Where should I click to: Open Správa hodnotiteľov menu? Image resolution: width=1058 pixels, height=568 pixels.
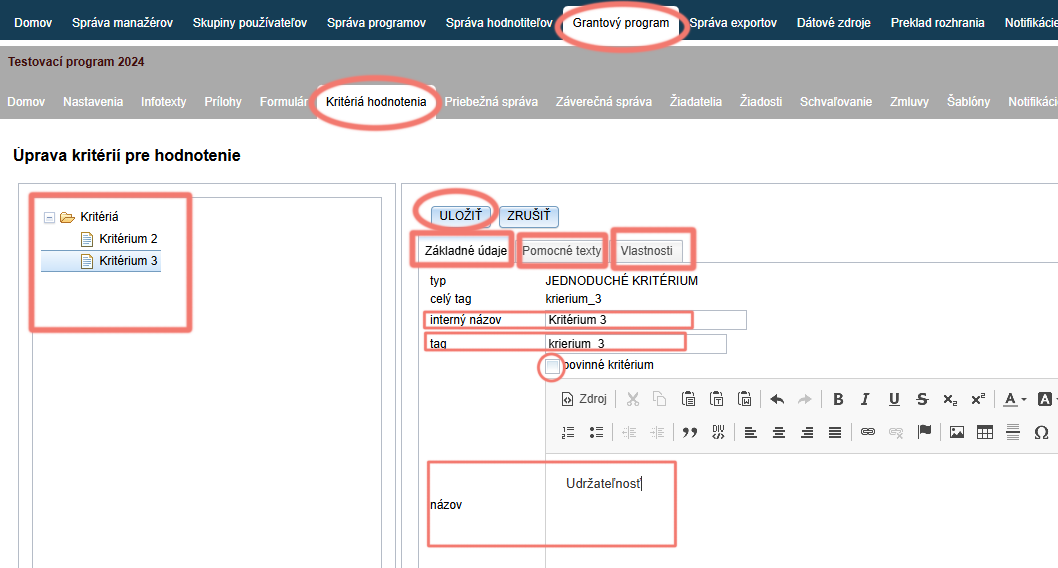tap(499, 23)
